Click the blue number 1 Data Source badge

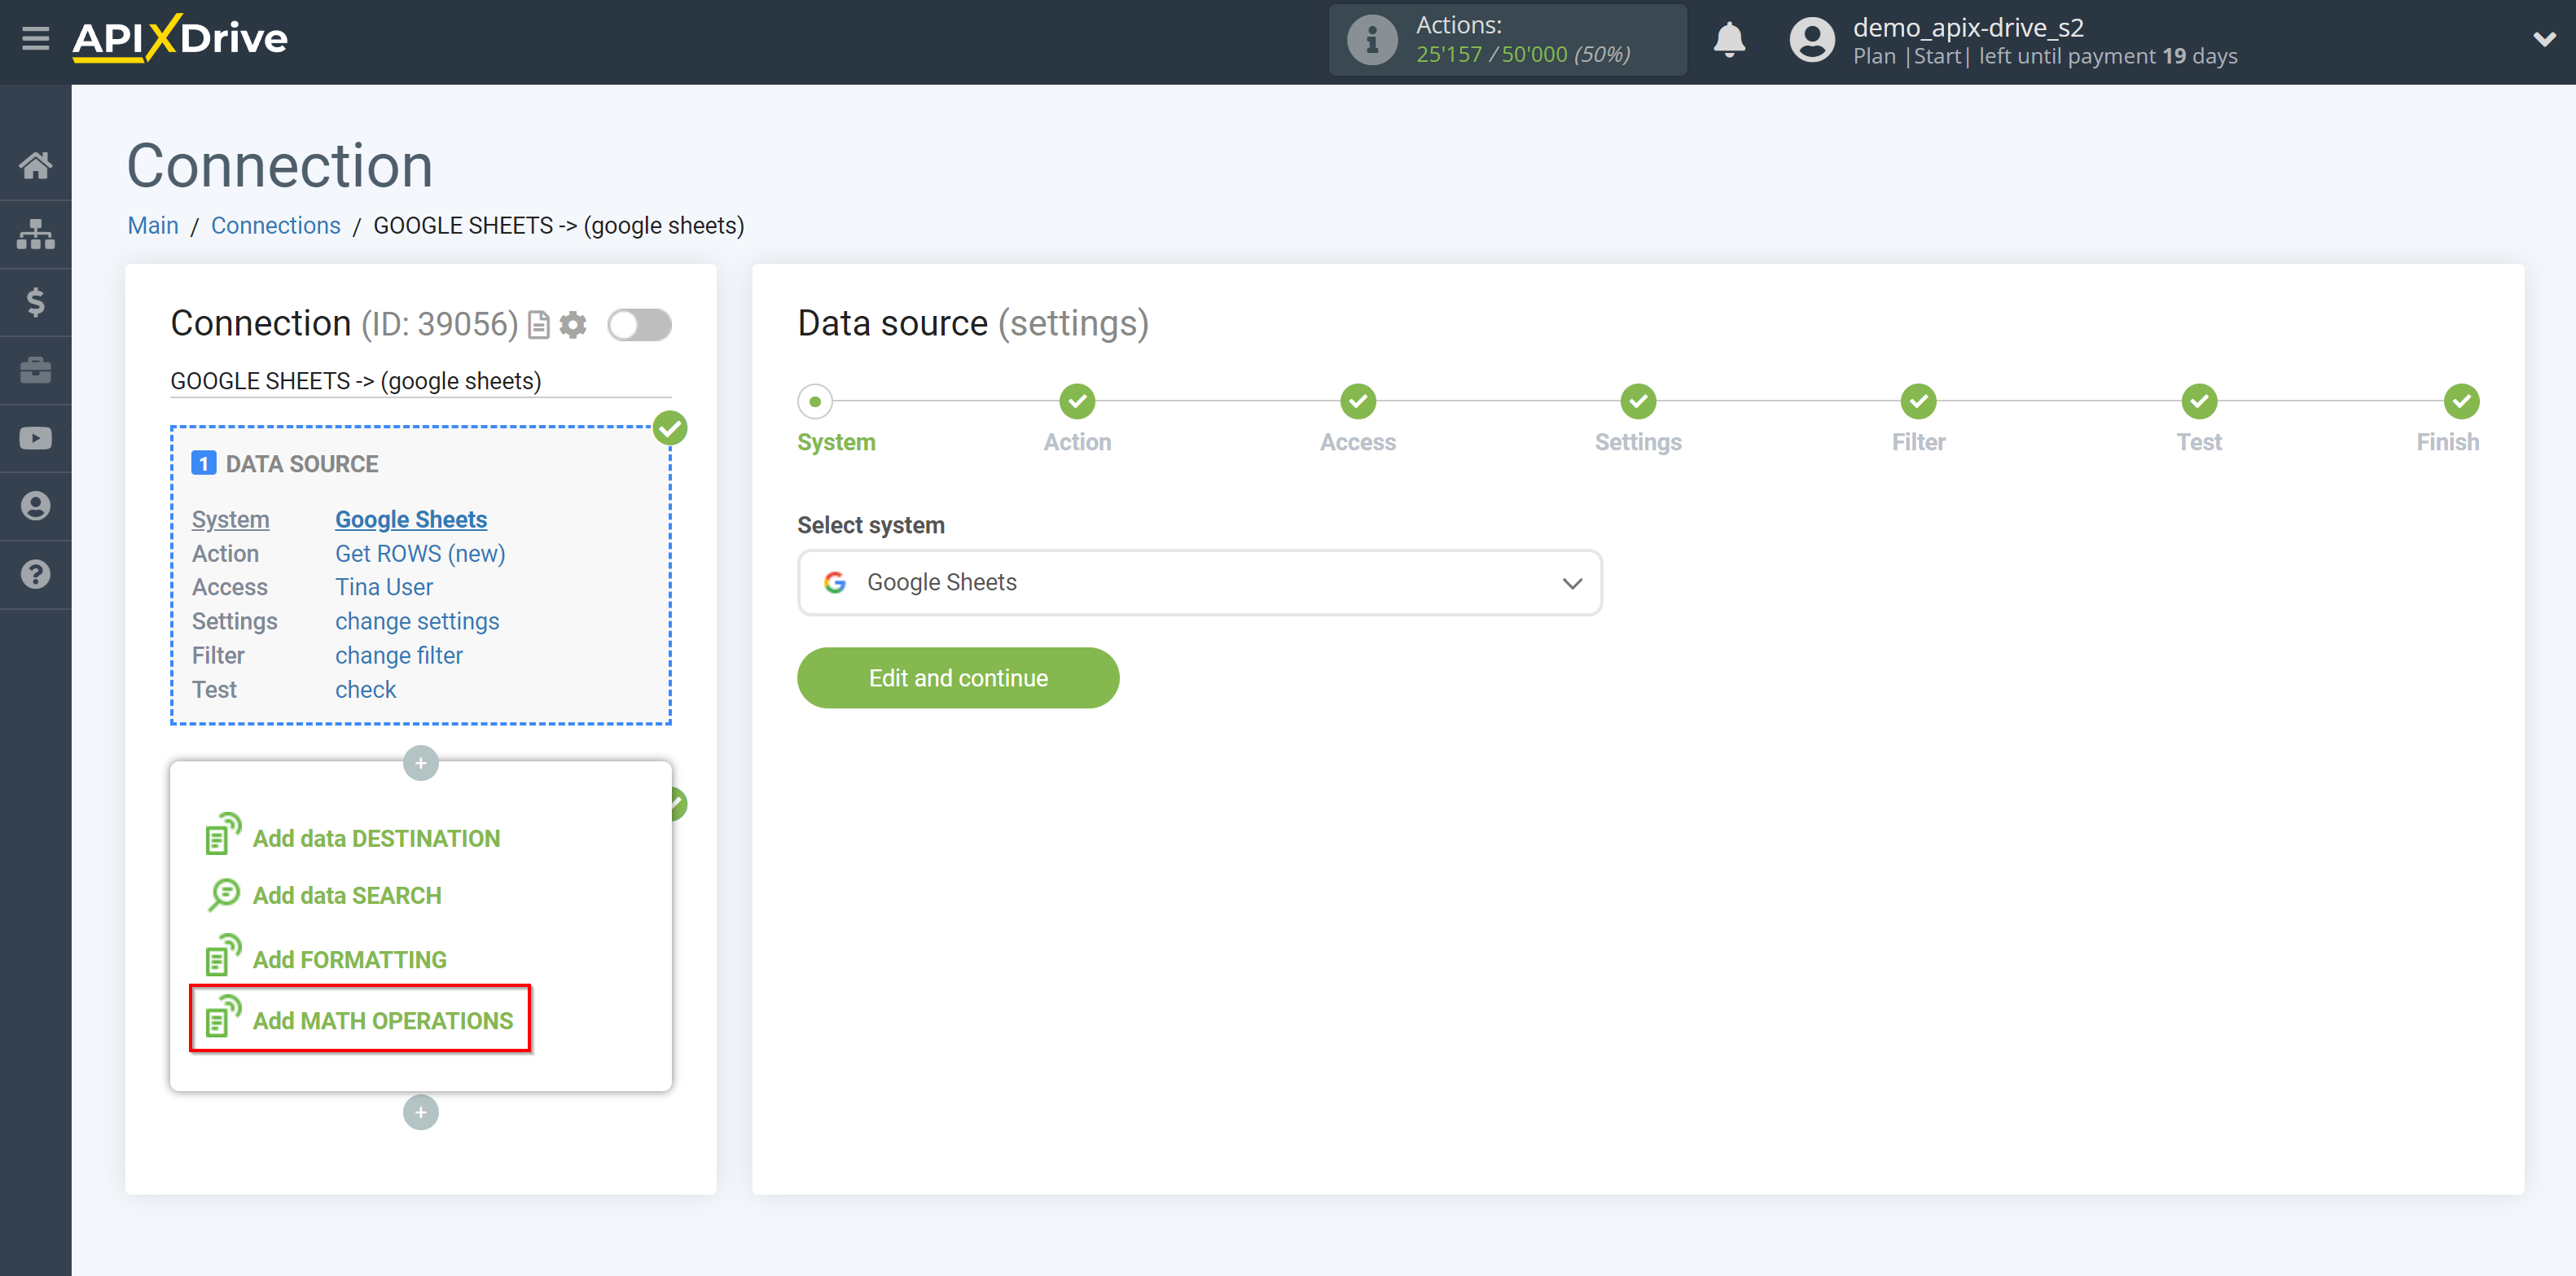tap(203, 463)
